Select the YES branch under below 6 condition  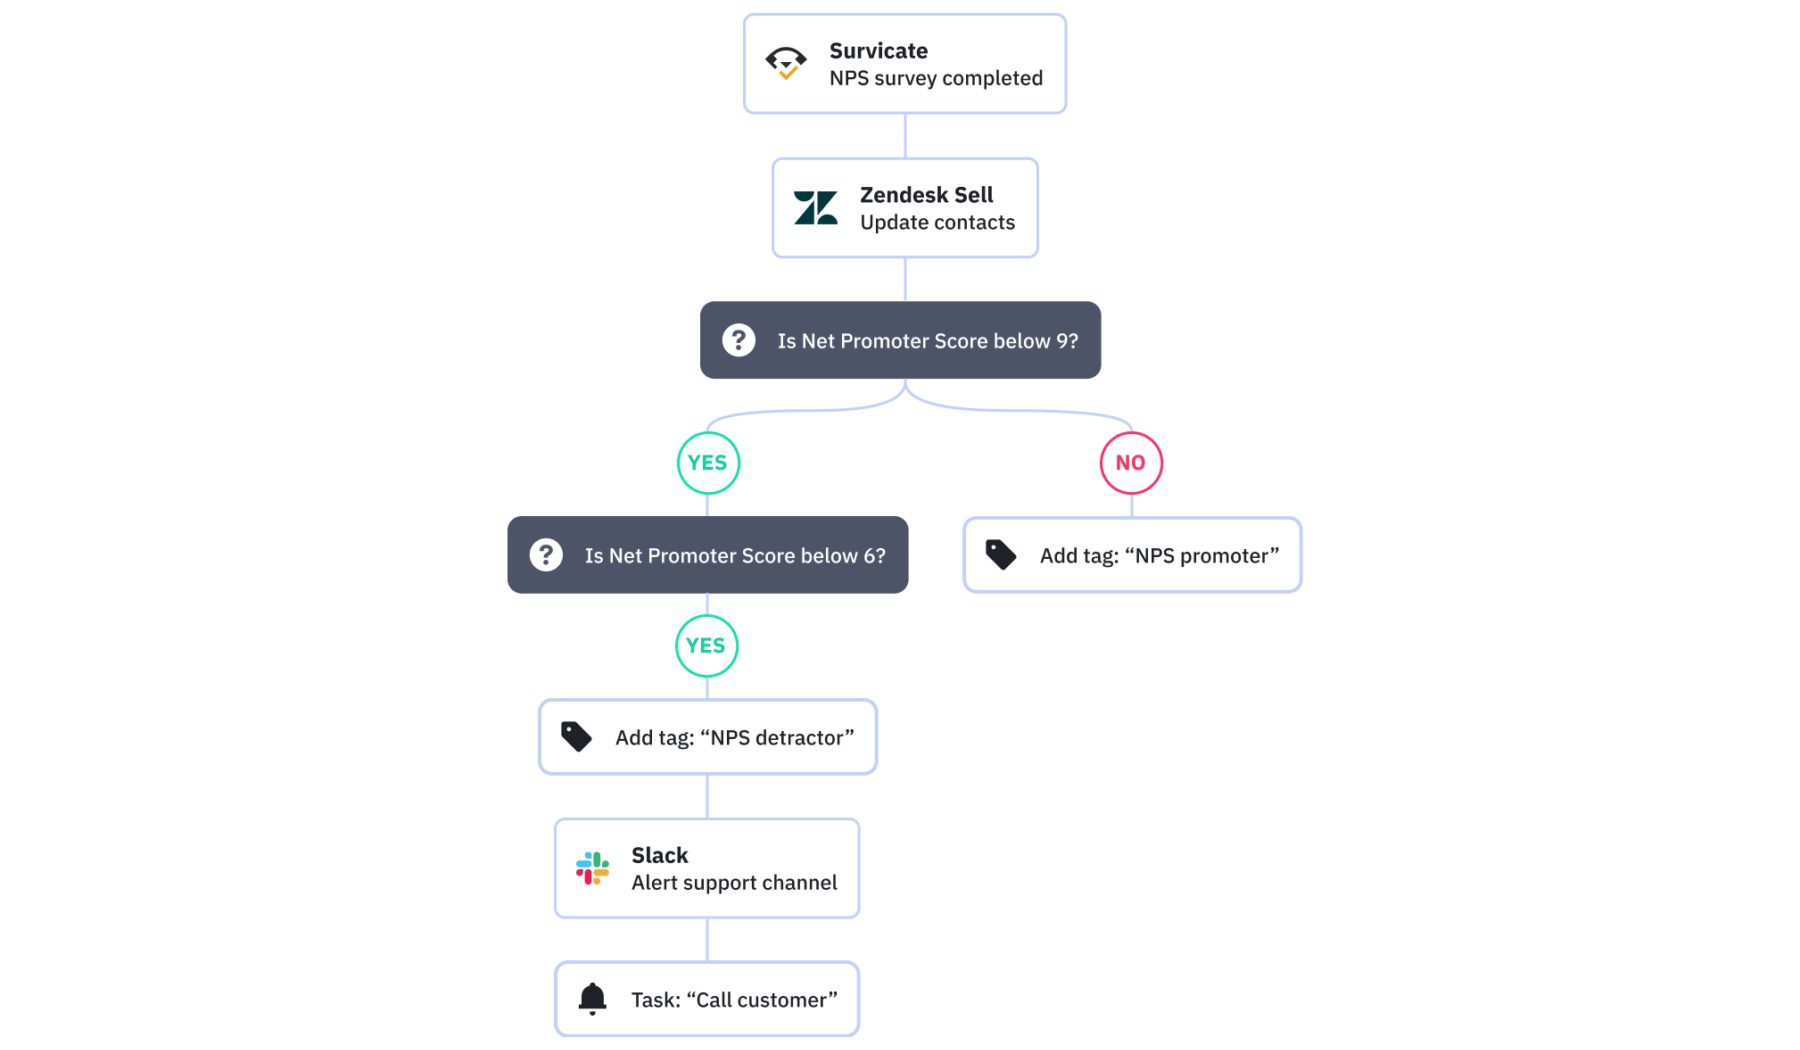[706, 646]
